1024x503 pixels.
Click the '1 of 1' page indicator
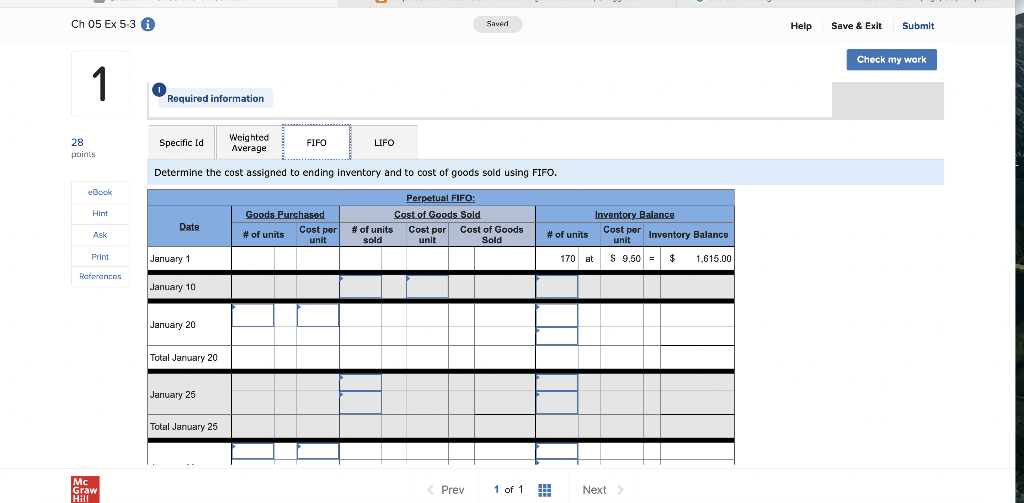point(508,489)
